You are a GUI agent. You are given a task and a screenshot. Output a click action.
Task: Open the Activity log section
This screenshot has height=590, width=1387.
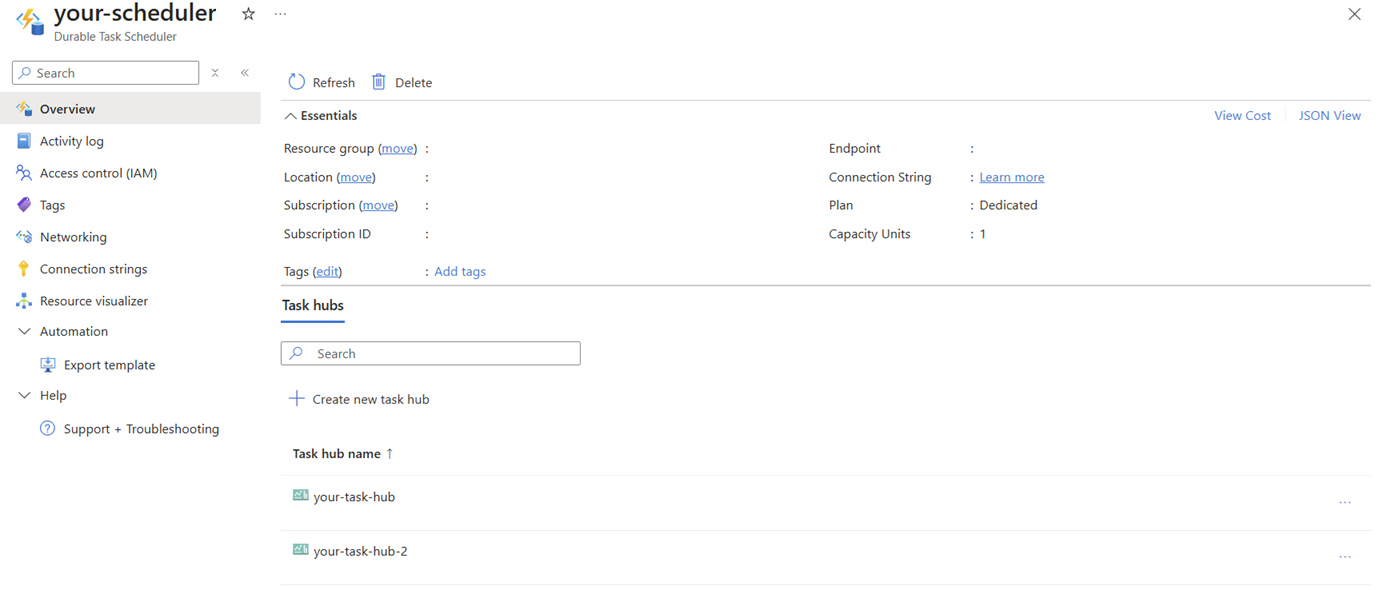click(x=73, y=140)
